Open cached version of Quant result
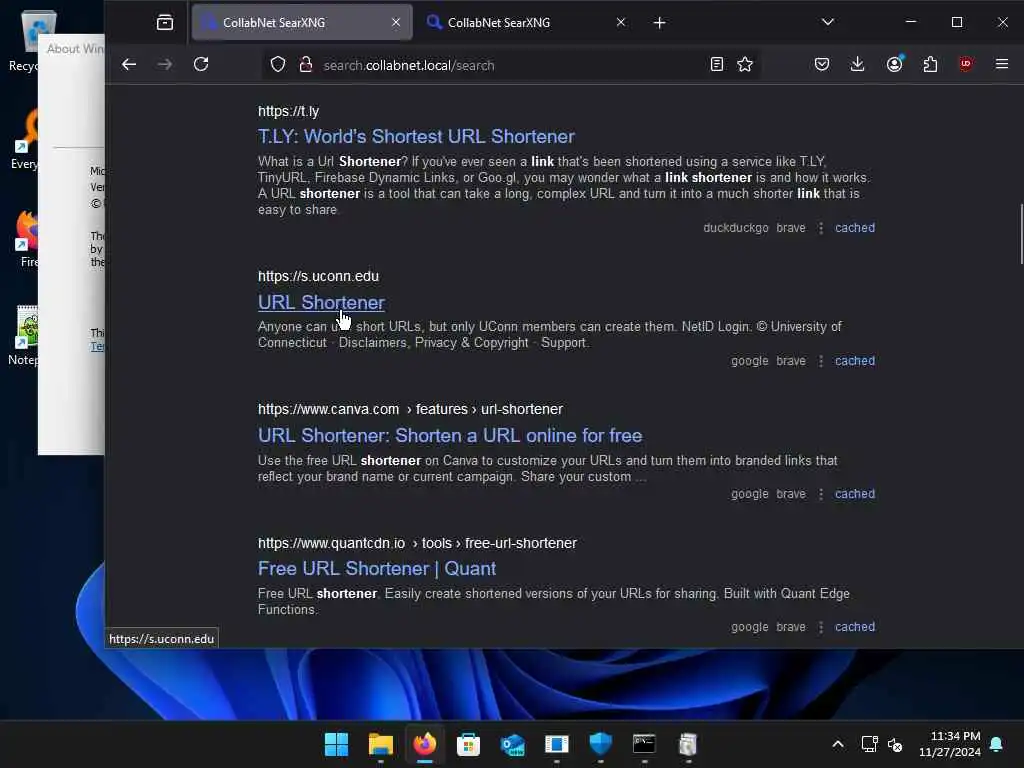The image size is (1024, 768). 855,627
